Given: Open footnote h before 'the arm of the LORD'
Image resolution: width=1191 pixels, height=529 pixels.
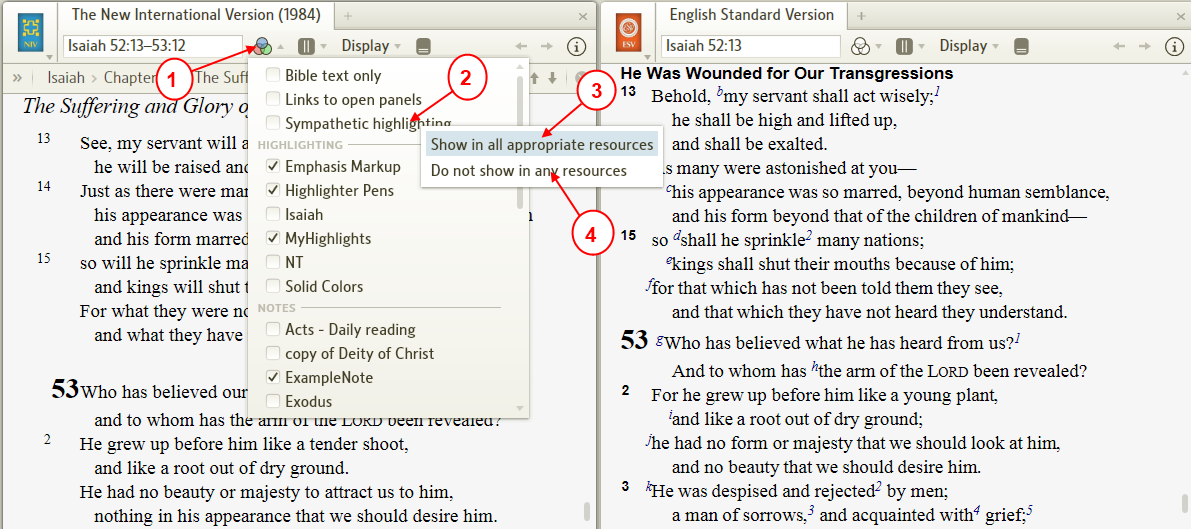Looking at the screenshot, I should tap(815, 368).
